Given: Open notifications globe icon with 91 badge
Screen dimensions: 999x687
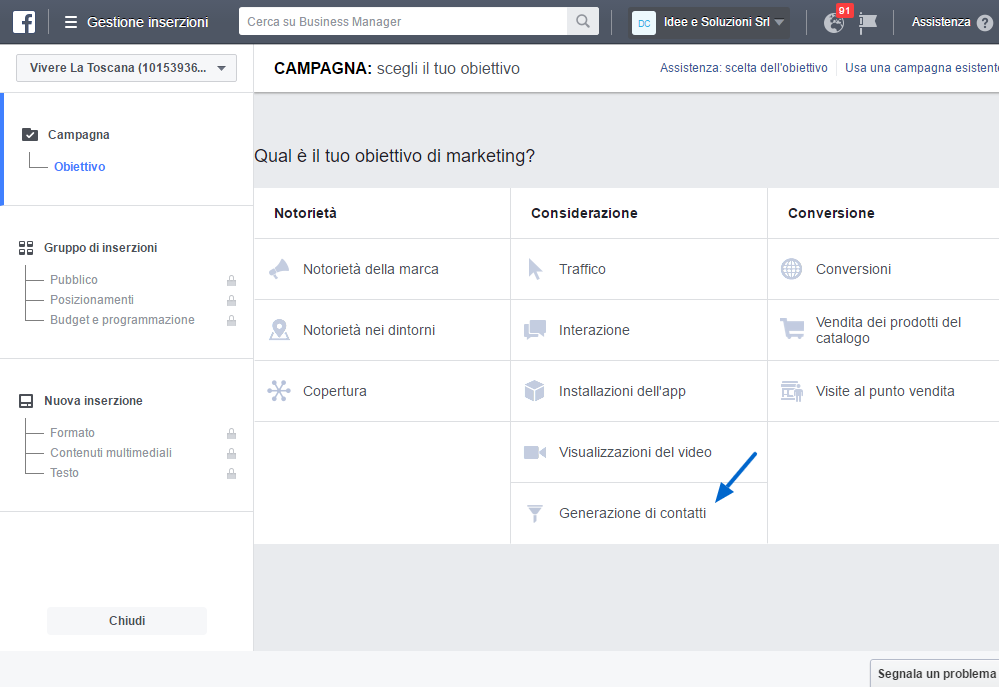Looking at the screenshot, I should (x=834, y=22).
